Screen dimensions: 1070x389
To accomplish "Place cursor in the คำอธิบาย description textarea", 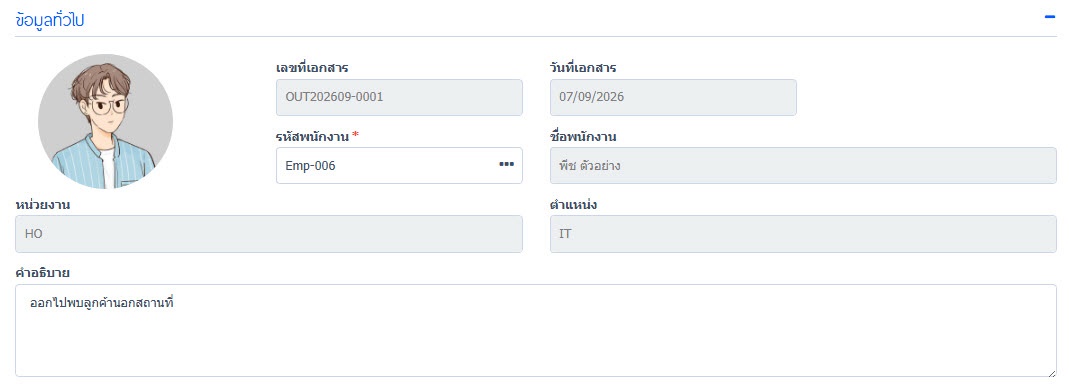I will (x=536, y=330).
